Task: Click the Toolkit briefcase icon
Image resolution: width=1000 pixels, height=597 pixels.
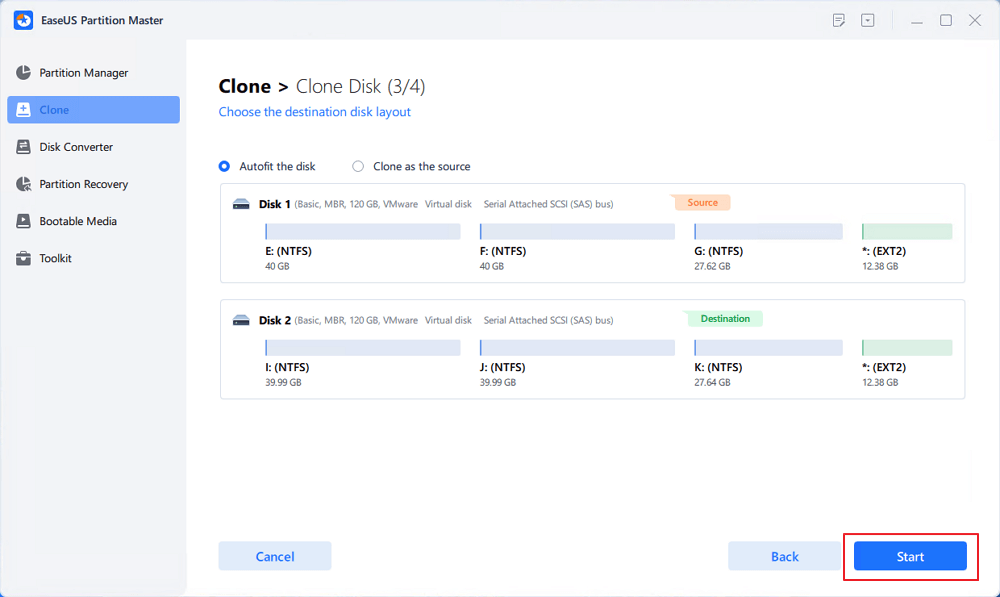Action: point(23,258)
